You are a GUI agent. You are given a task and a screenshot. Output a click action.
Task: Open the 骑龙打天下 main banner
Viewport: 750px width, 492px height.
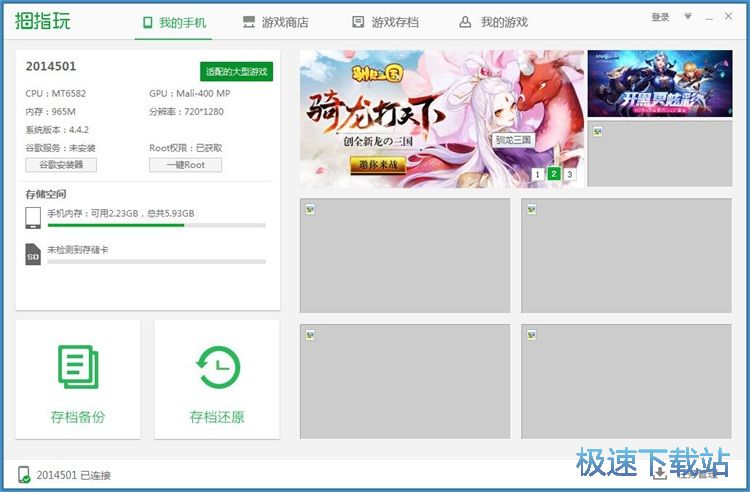point(441,119)
